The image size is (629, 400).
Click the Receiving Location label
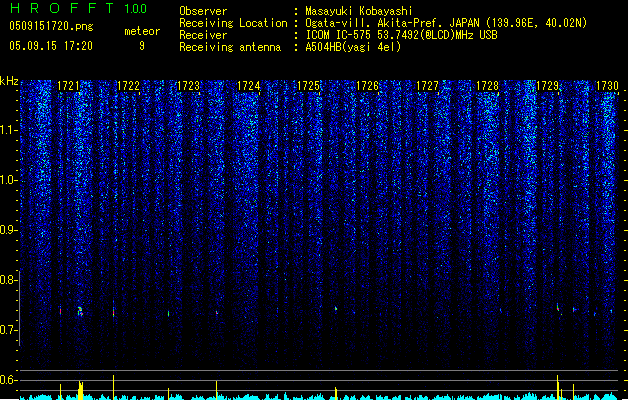[233, 23]
